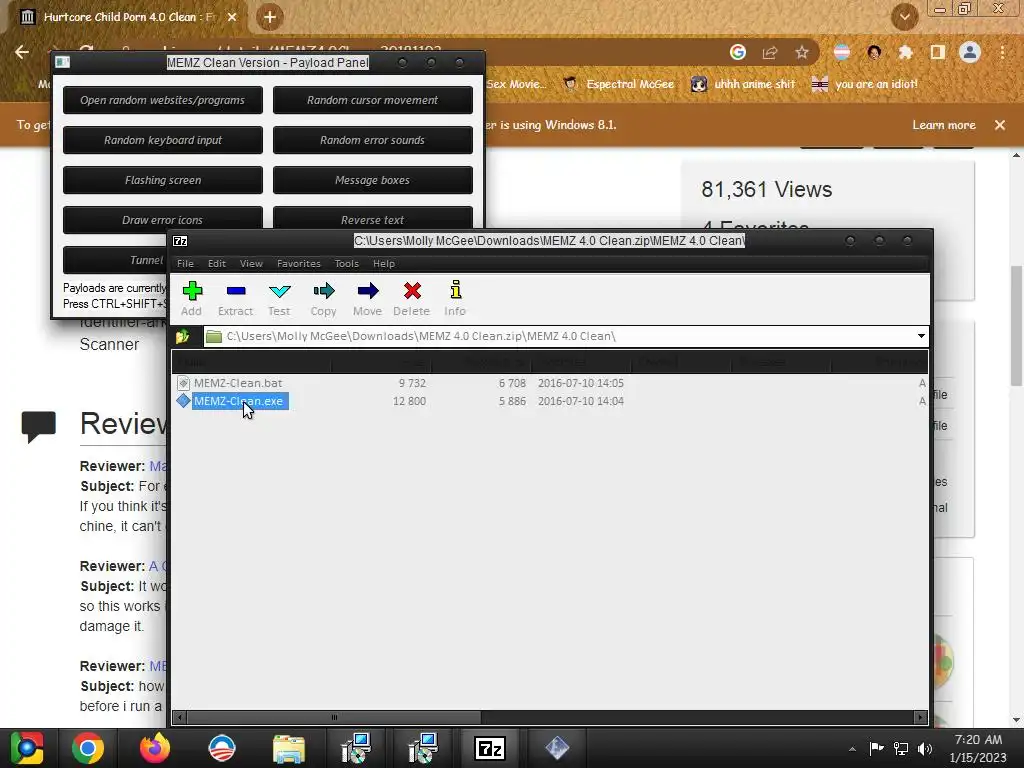Click Learn more in the Chrome infobar

[x=944, y=125]
